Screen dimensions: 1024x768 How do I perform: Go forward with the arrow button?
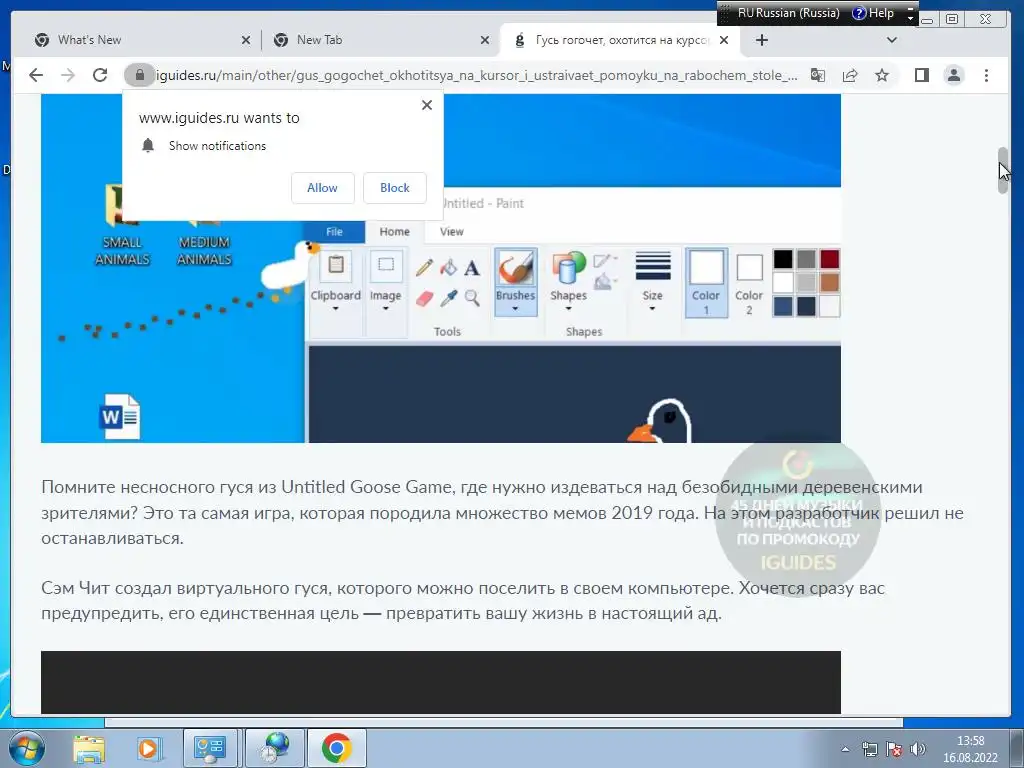[x=67, y=75]
